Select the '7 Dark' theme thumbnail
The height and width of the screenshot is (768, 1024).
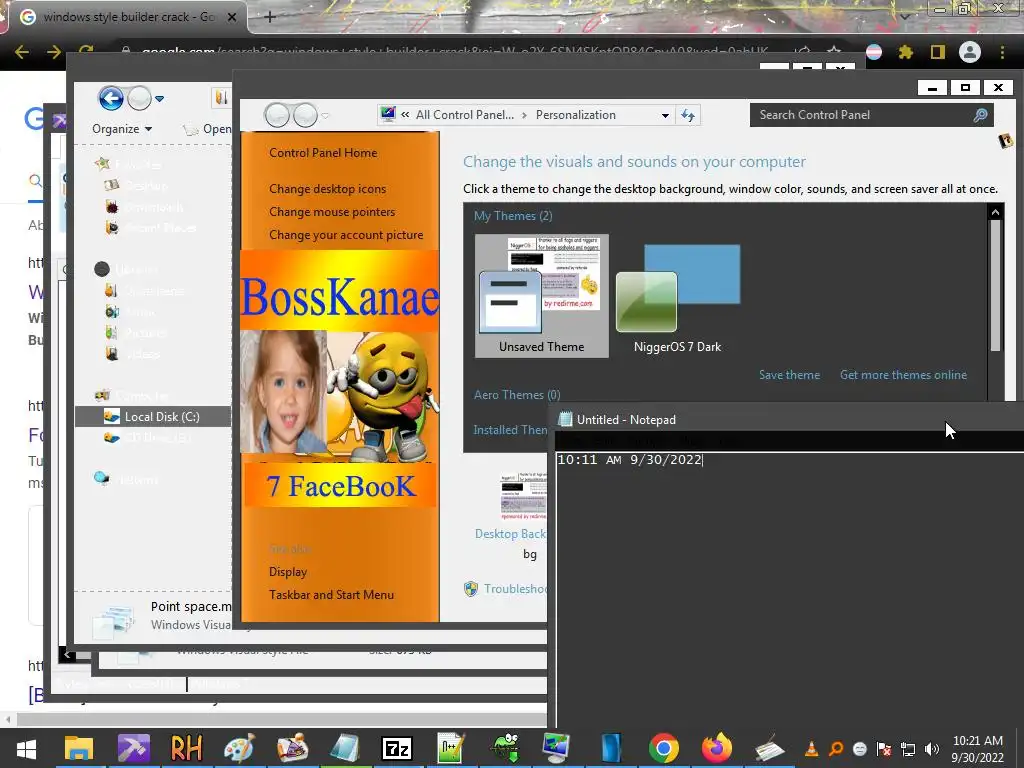(677, 298)
